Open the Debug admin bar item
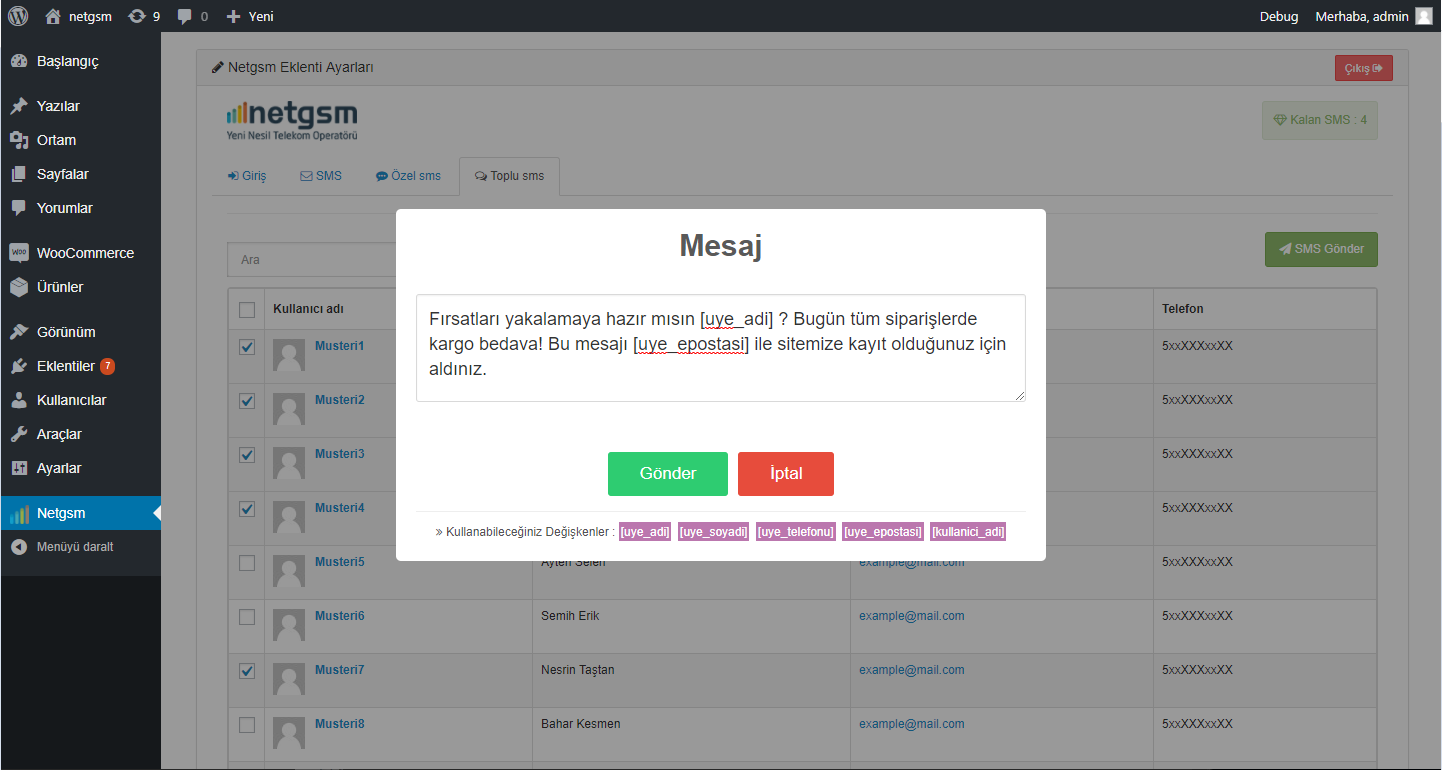Image resolution: width=1442 pixels, height=770 pixels. [x=1279, y=16]
